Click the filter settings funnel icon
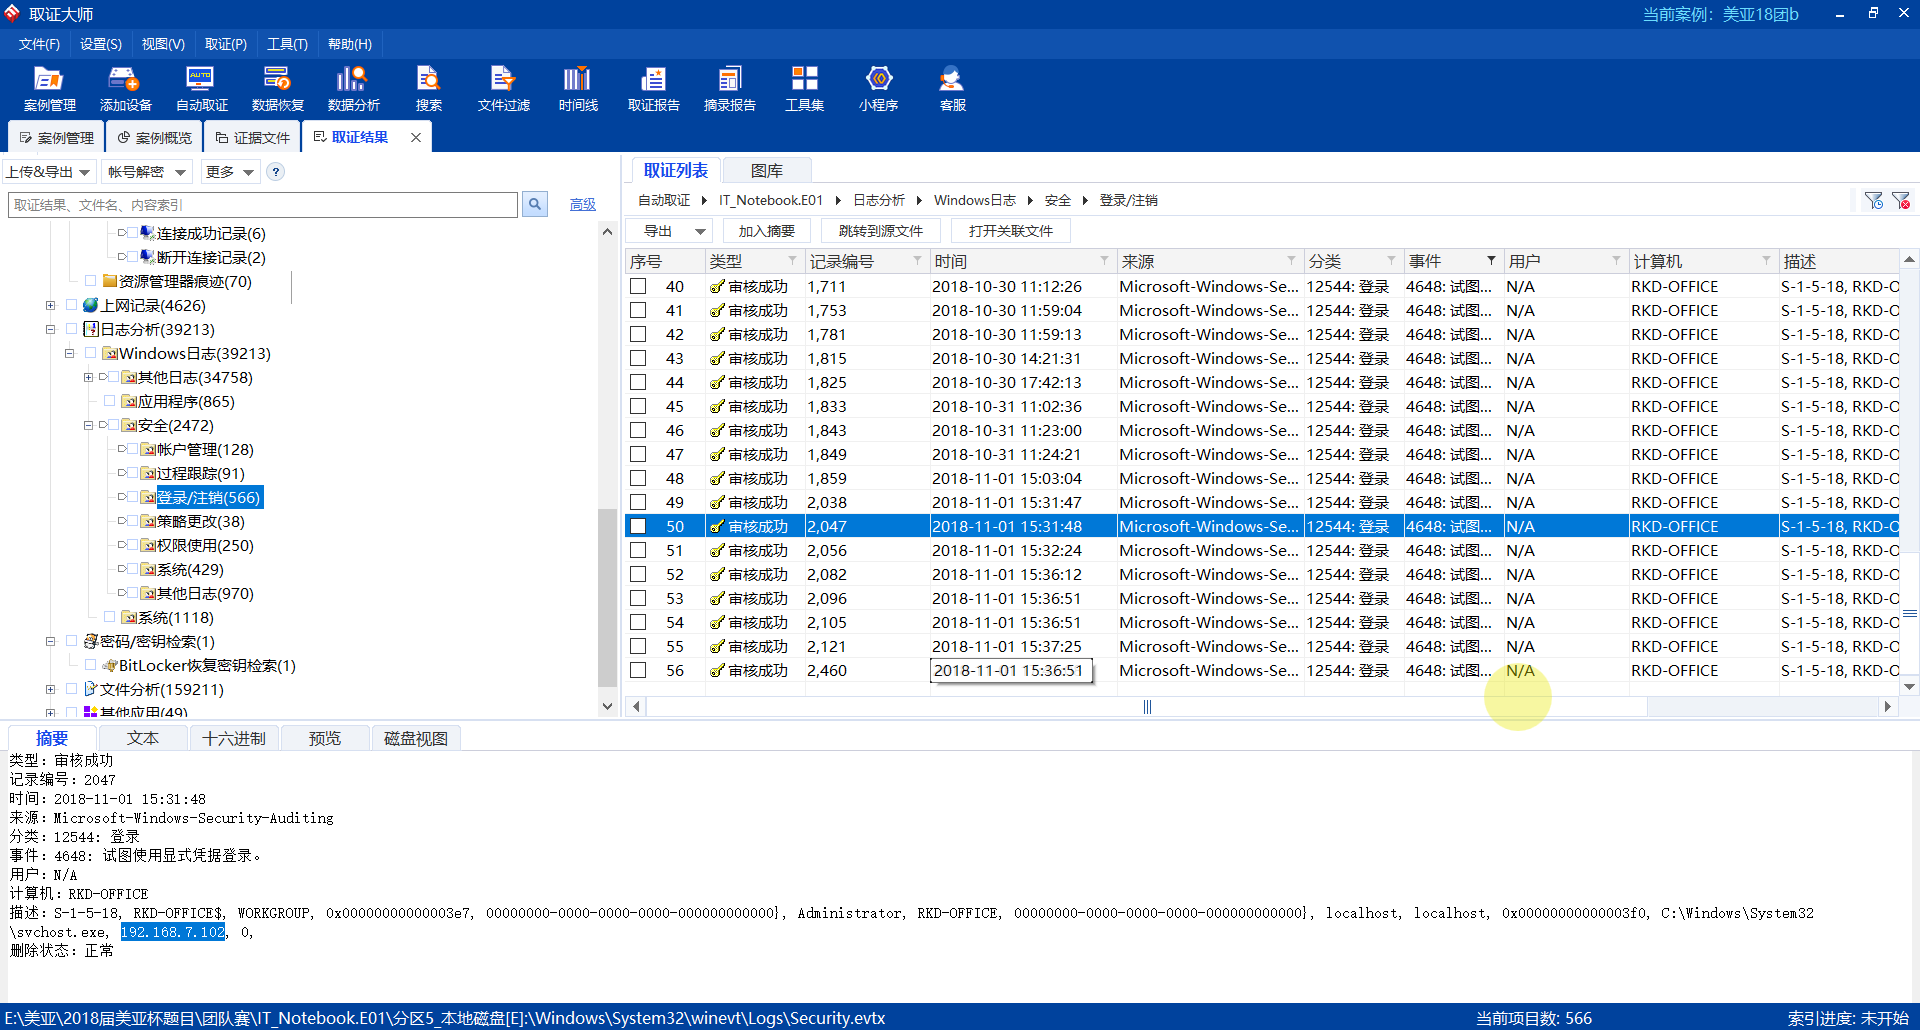Image resolution: width=1920 pixels, height=1030 pixels. click(1874, 201)
